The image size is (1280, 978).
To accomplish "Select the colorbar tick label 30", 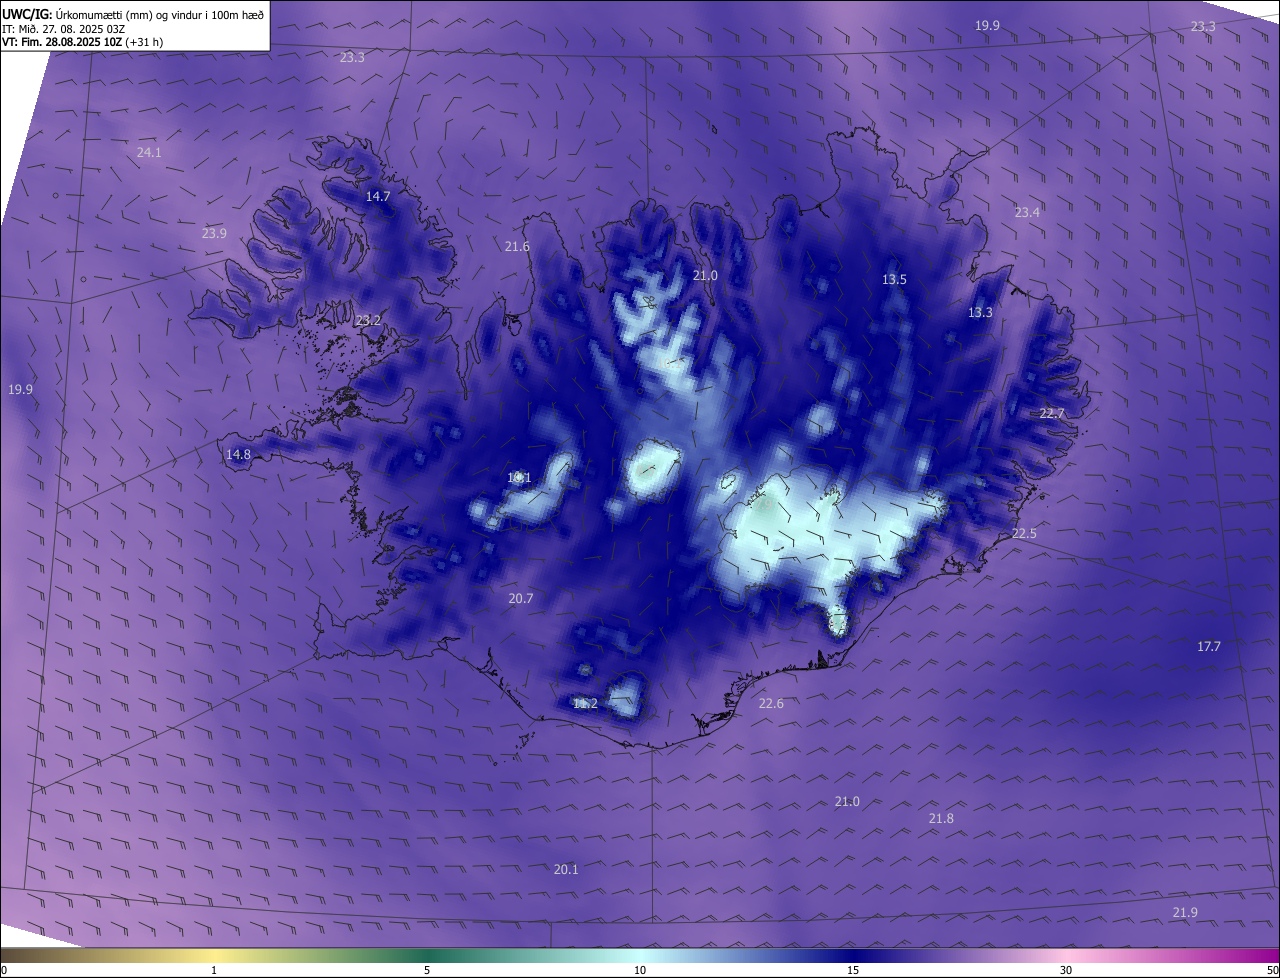I will point(1066,971).
